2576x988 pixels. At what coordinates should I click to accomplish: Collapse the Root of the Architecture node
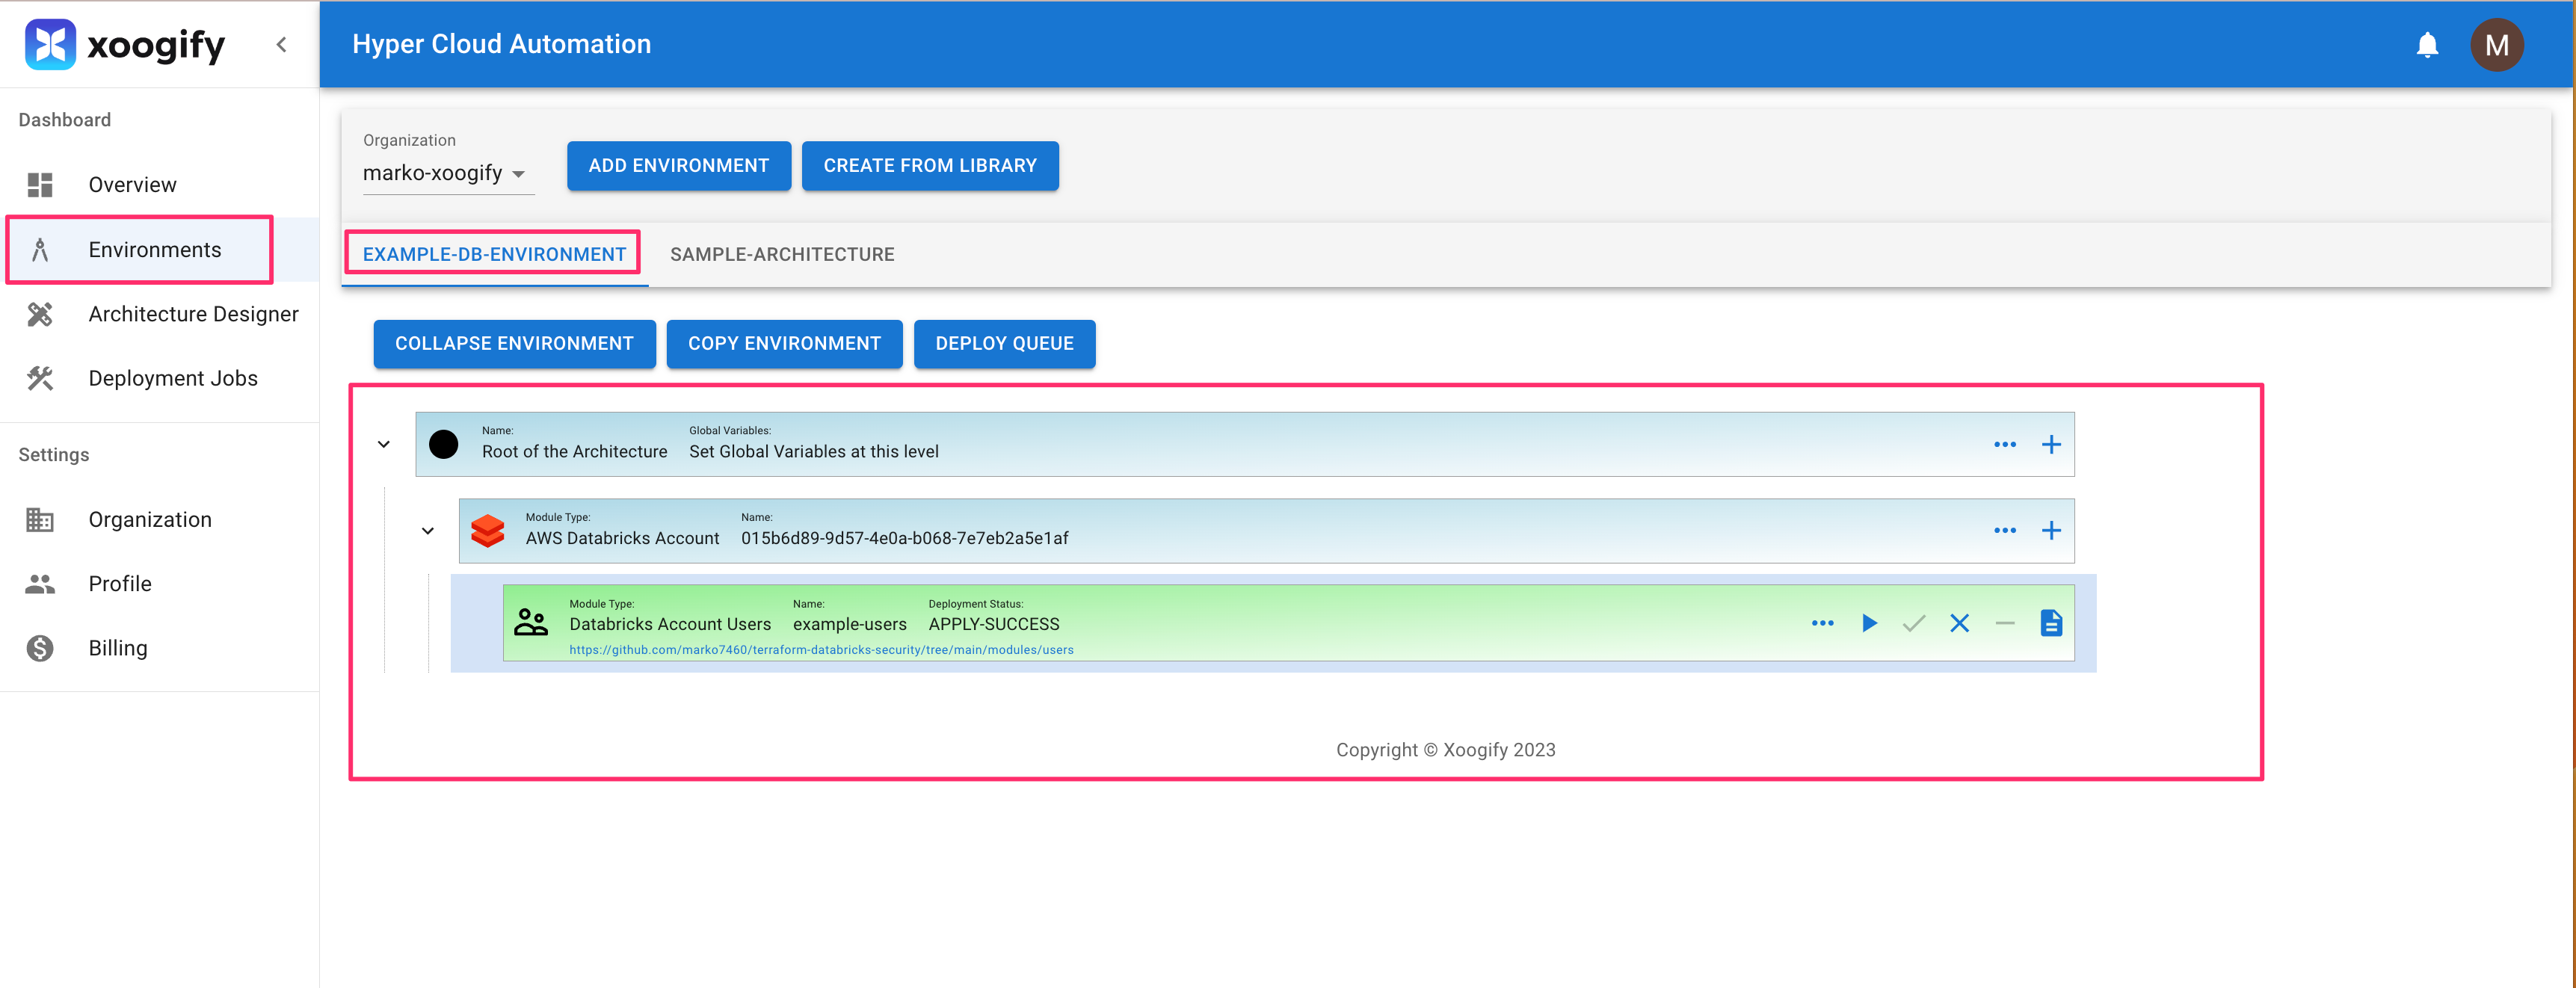pyautogui.click(x=384, y=444)
